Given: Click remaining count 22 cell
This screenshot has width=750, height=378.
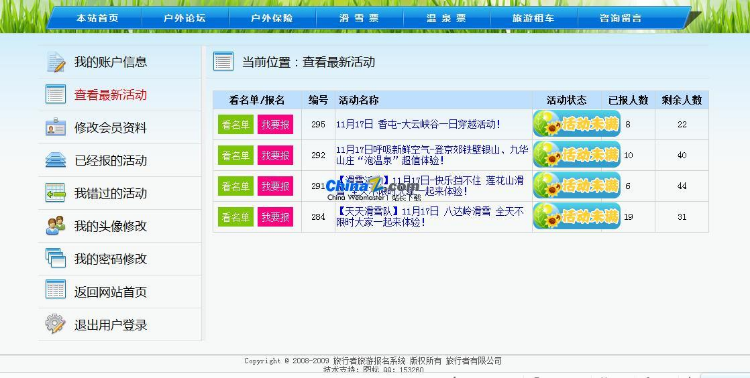Looking at the screenshot, I should click(x=682, y=124).
